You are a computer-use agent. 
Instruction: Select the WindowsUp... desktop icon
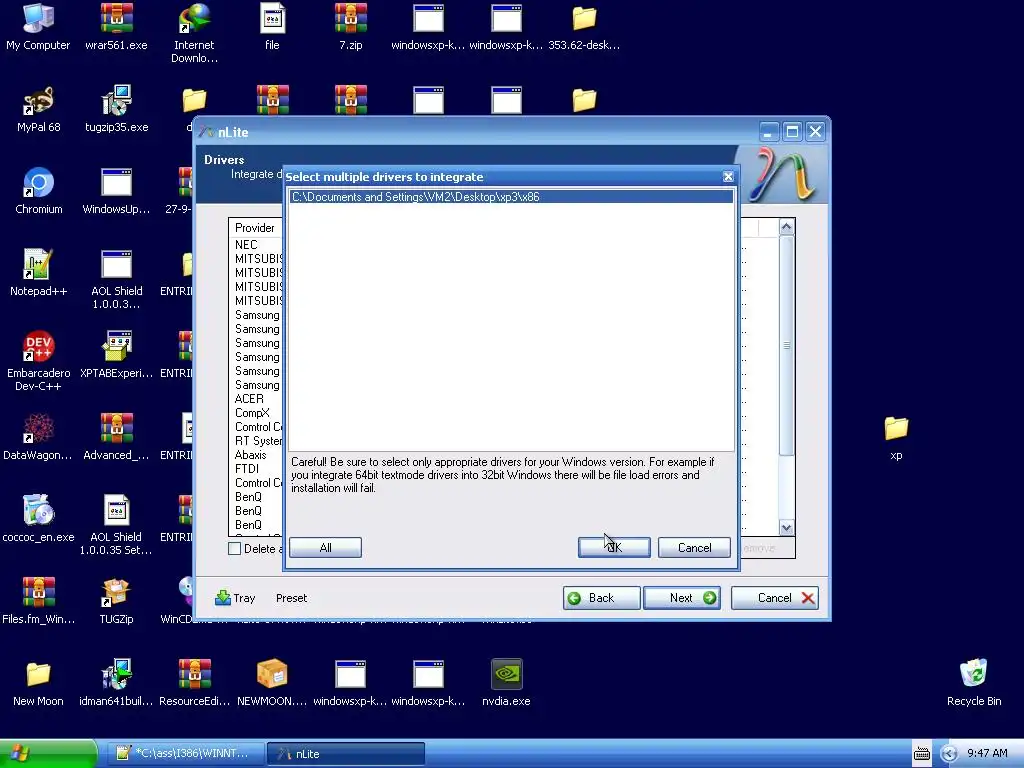point(116,191)
